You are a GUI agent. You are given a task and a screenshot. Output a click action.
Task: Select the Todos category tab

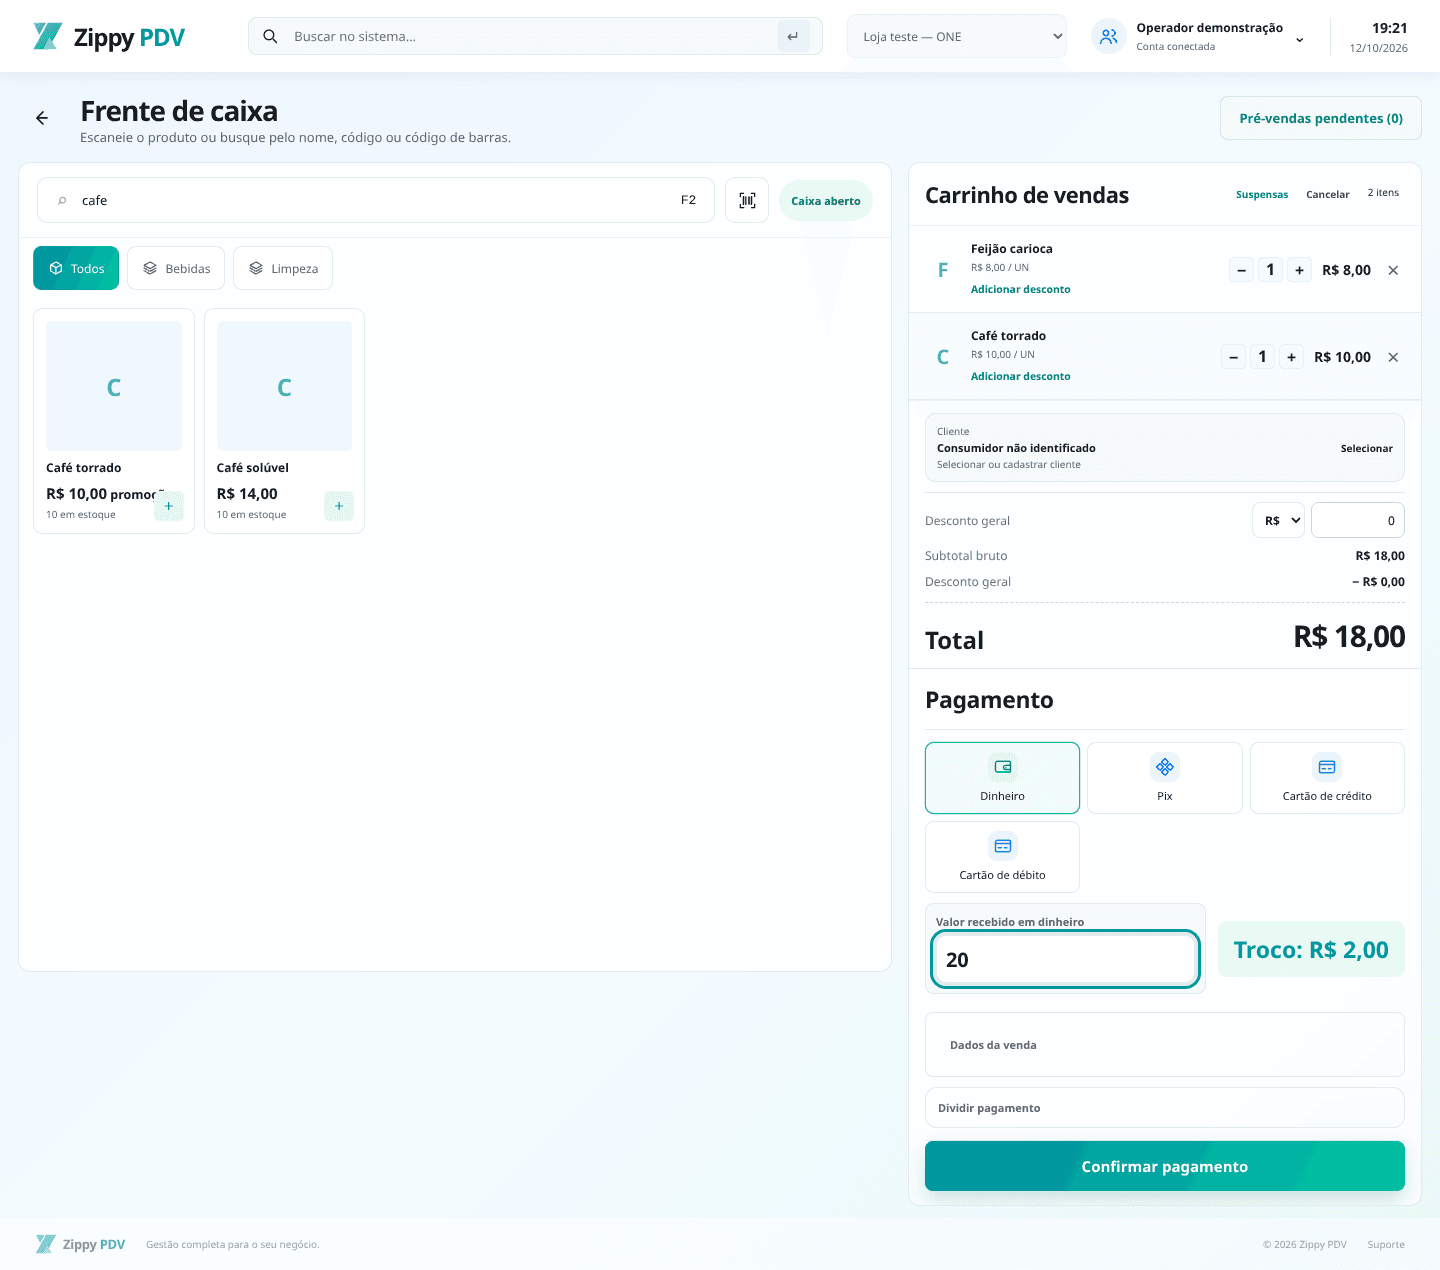pos(76,268)
